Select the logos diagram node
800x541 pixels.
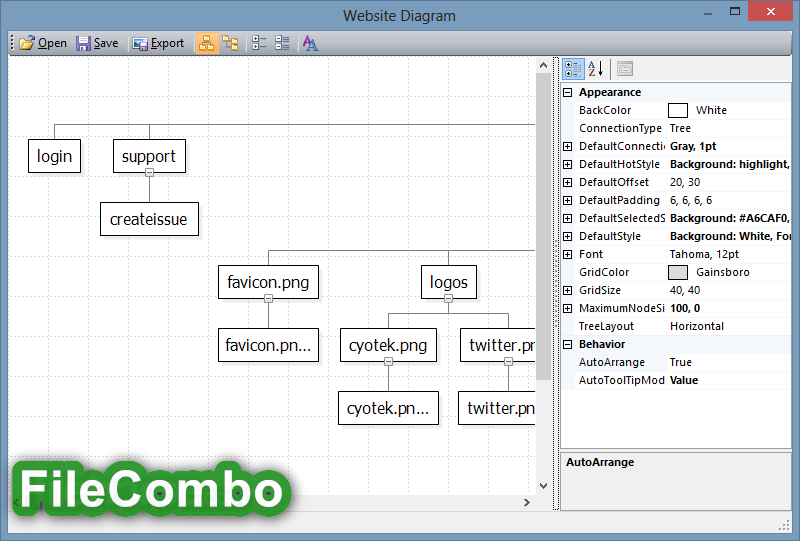pyautogui.click(x=448, y=282)
